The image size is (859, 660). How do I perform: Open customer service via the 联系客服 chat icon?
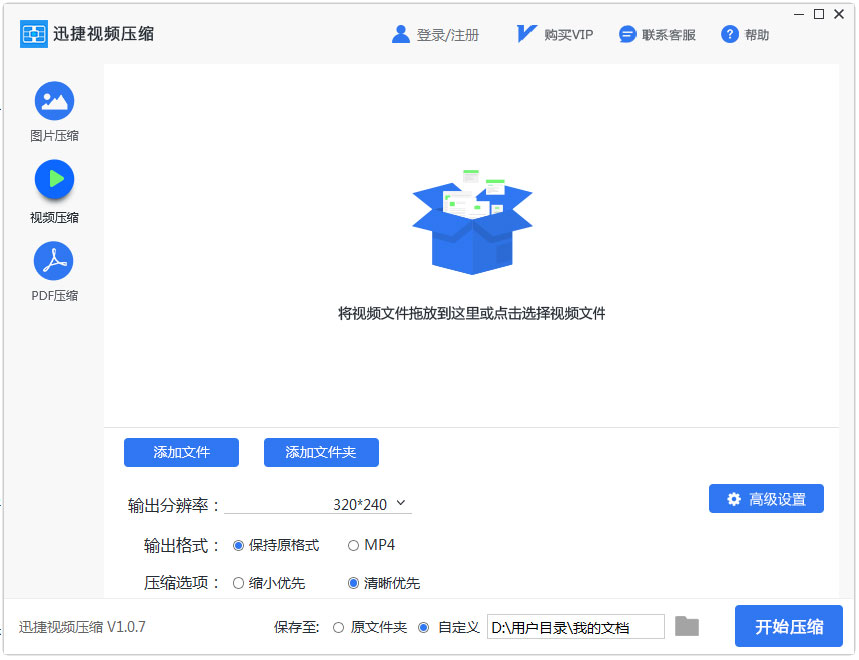pyautogui.click(x=628, y=33)
